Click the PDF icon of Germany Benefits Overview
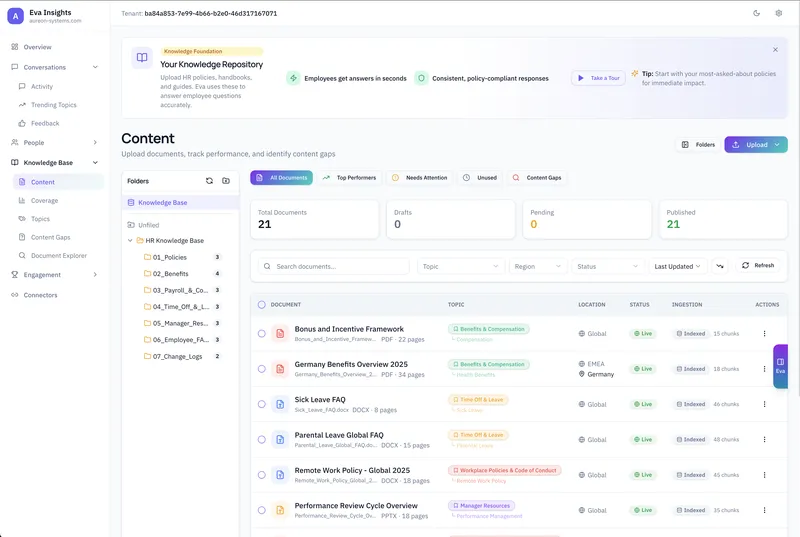 click(x=280, y=369)
